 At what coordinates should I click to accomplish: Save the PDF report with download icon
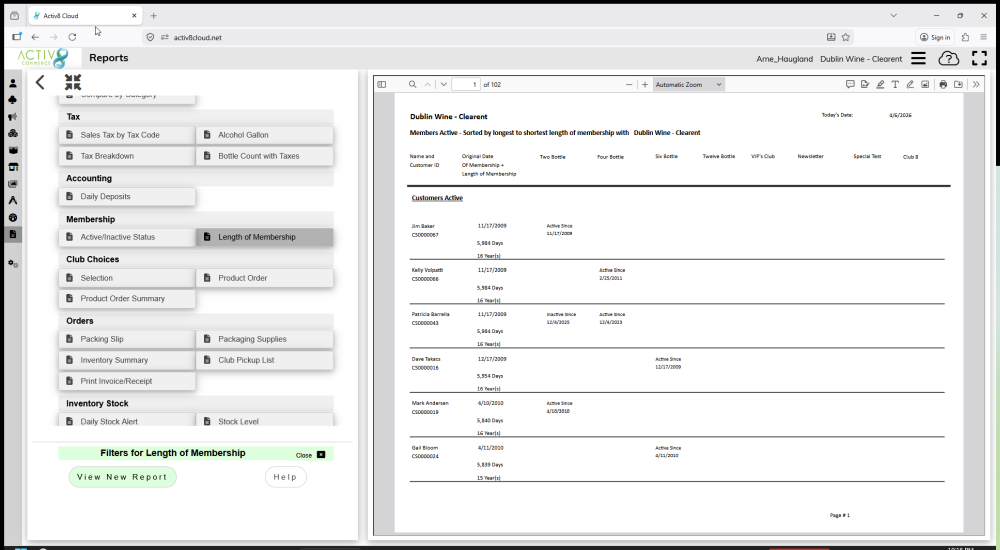pyautogui.click(x=958, y=84)
